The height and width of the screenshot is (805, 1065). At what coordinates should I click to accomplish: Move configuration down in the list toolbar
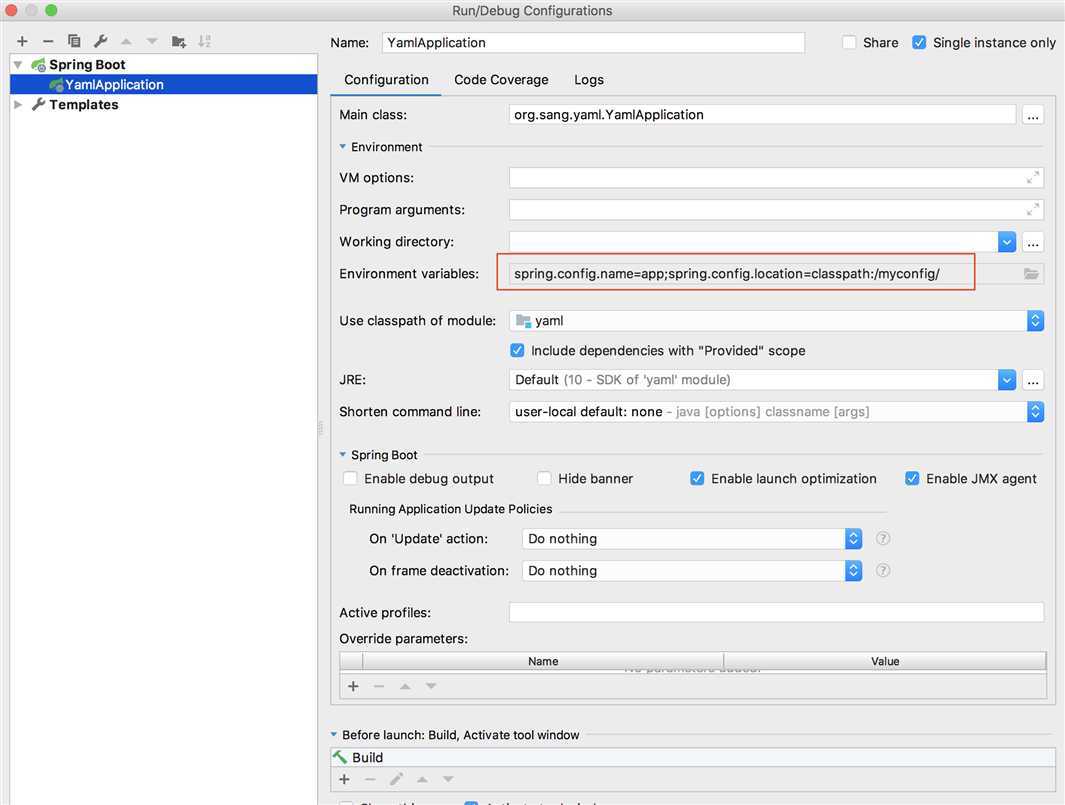[152, 41]
